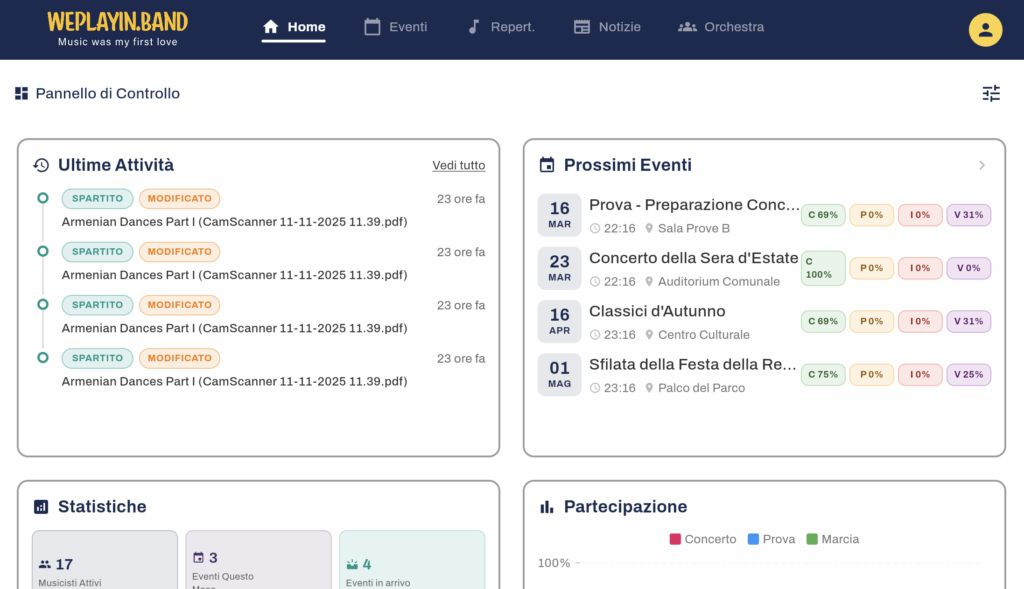Screen dimensions: 1024x589
Task: Click the C 100% progress badge
Action: click(x=822, y=268)
